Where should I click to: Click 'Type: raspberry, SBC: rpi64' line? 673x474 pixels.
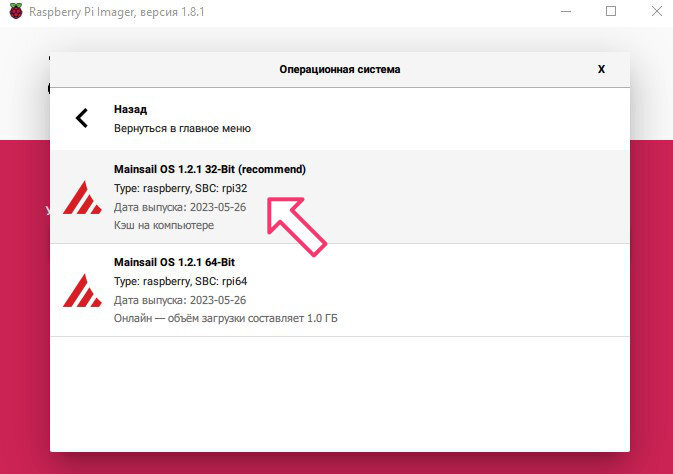click(x=181, y=282)
